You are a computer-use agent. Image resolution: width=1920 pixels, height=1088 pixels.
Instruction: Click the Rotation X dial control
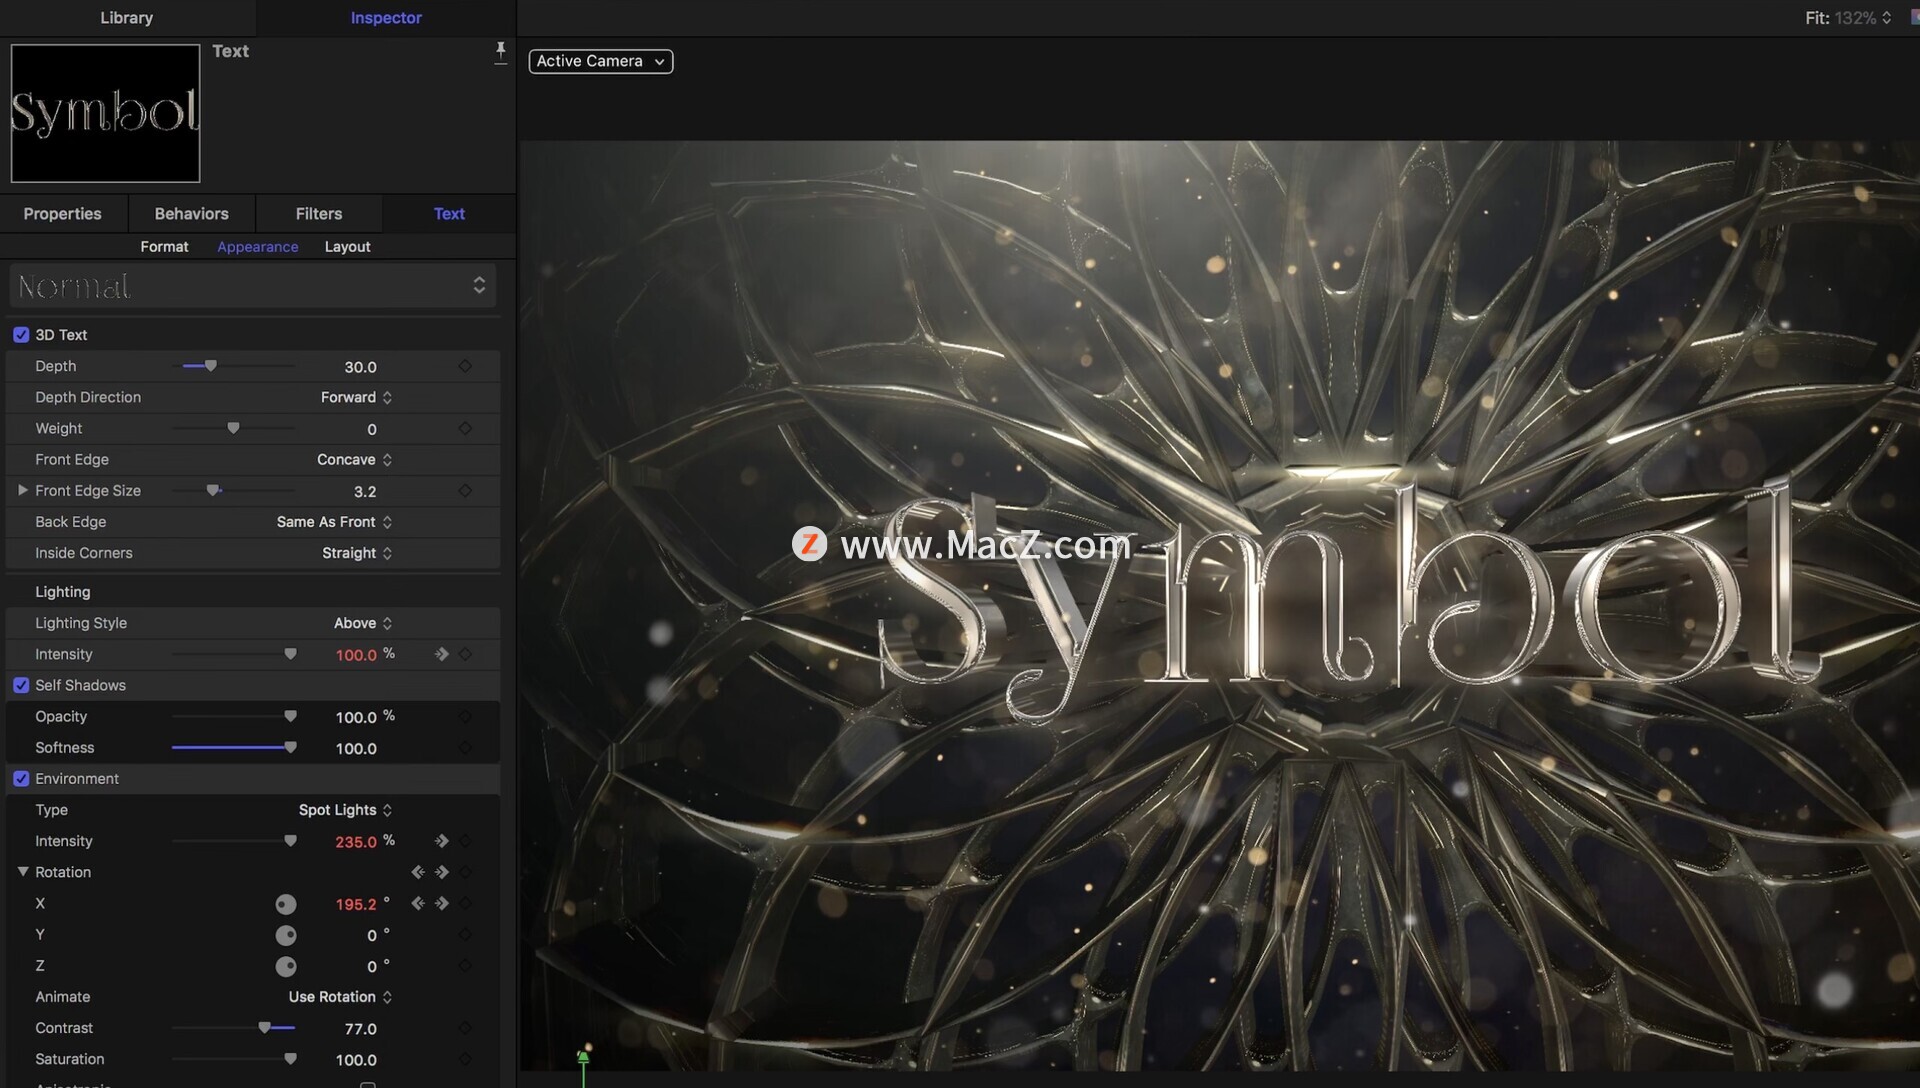pyautogui.click(x=286, y=904)
